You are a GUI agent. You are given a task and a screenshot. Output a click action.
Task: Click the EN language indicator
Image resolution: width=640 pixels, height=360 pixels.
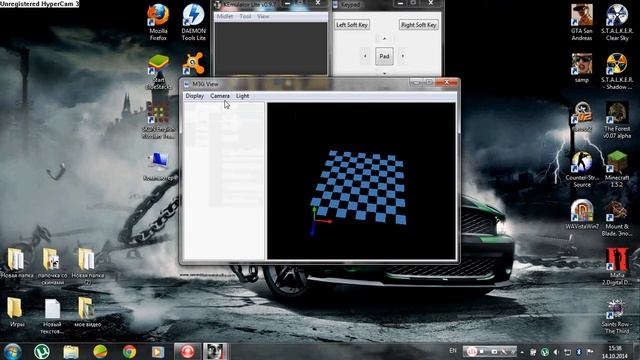[x=453, y=351]
